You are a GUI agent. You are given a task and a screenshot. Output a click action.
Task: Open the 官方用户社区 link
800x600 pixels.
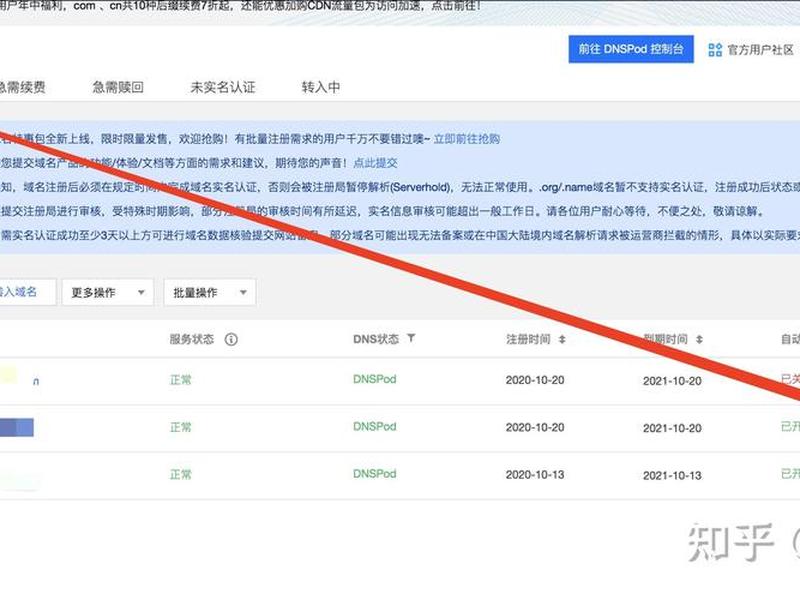pyautogui.click(x=760, y=50)
